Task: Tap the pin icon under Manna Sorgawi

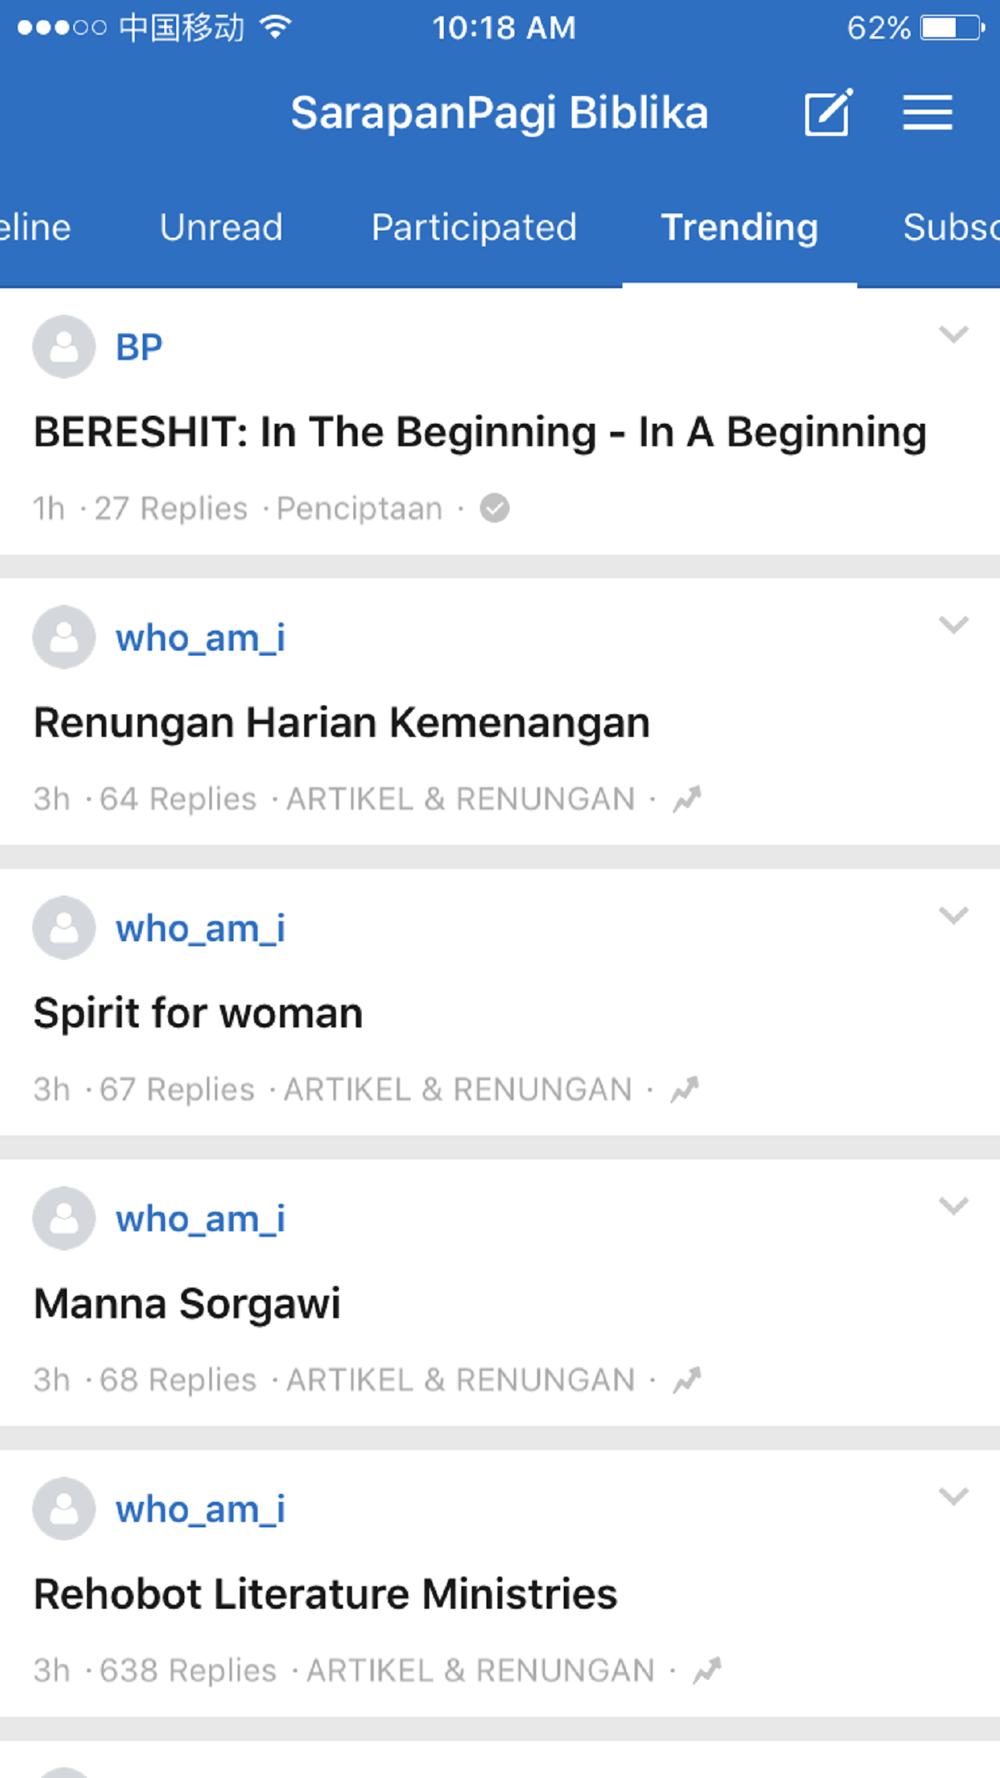Action: 687,1380
